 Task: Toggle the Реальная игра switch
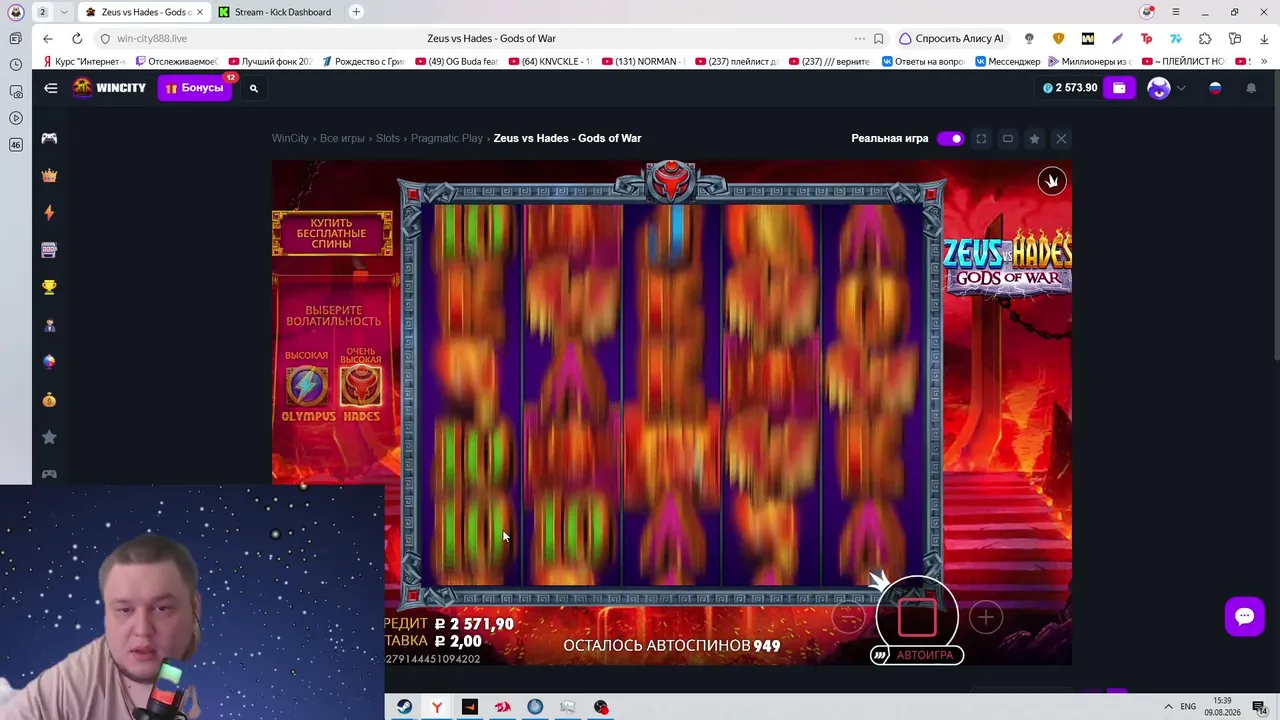pos(950,139)
